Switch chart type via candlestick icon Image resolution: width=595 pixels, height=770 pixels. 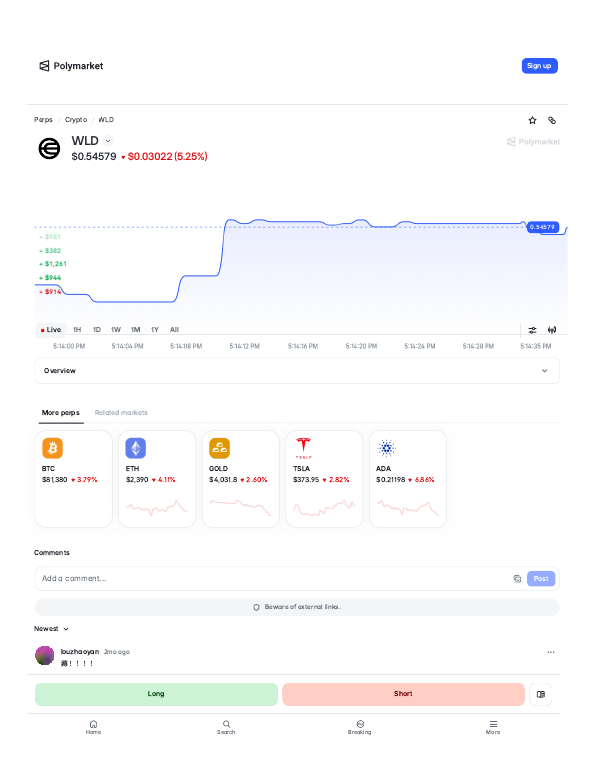point(552,330)
